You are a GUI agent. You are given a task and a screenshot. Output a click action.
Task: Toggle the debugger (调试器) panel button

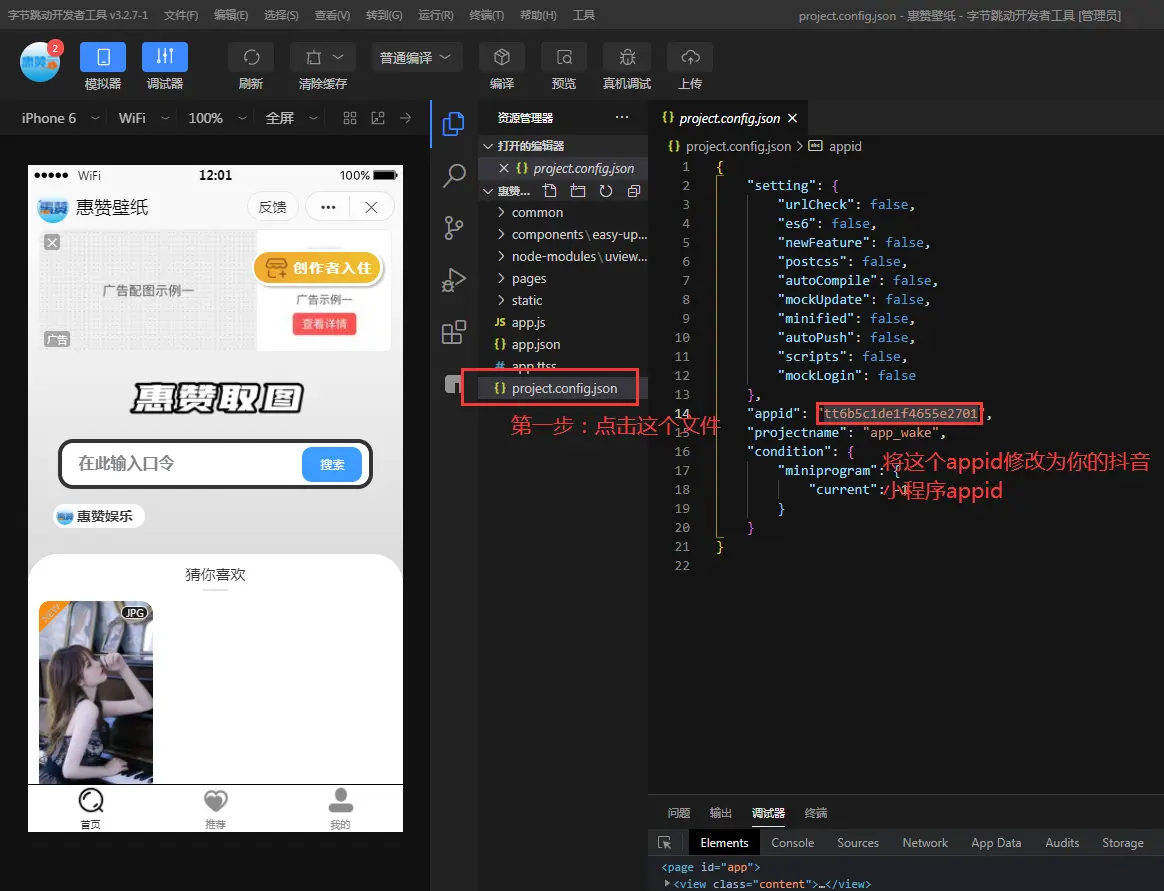coord(165,57)
